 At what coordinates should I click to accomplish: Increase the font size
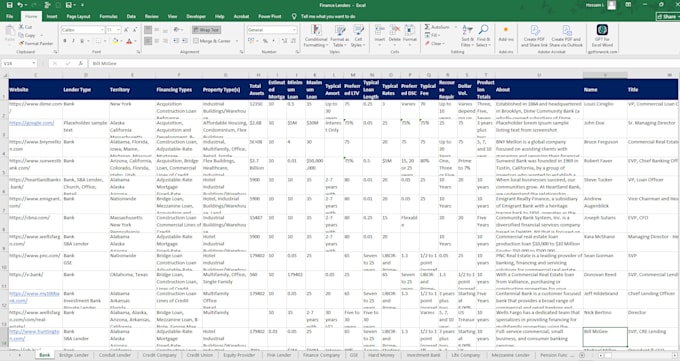(126, 30)
